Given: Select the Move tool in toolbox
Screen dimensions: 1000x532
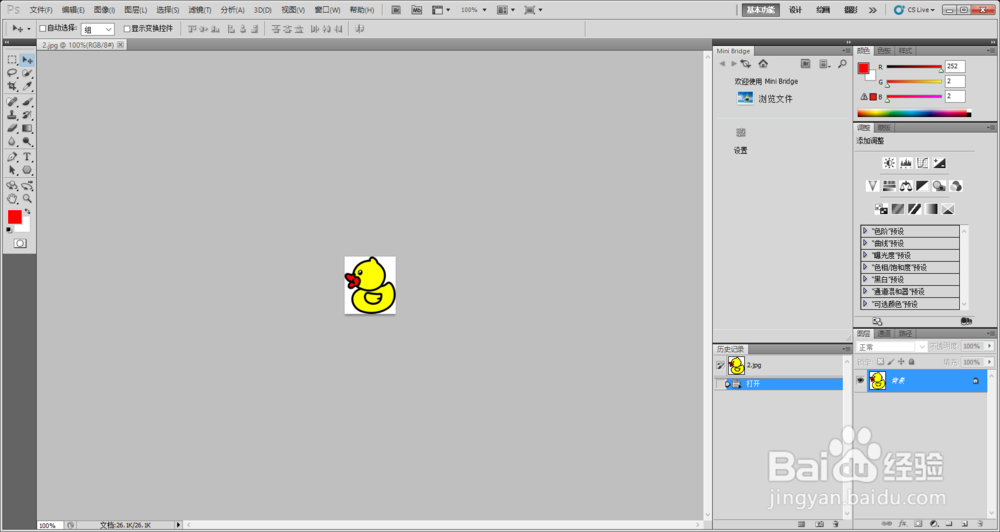Looking at the screenshot, I should coord(27,59).
